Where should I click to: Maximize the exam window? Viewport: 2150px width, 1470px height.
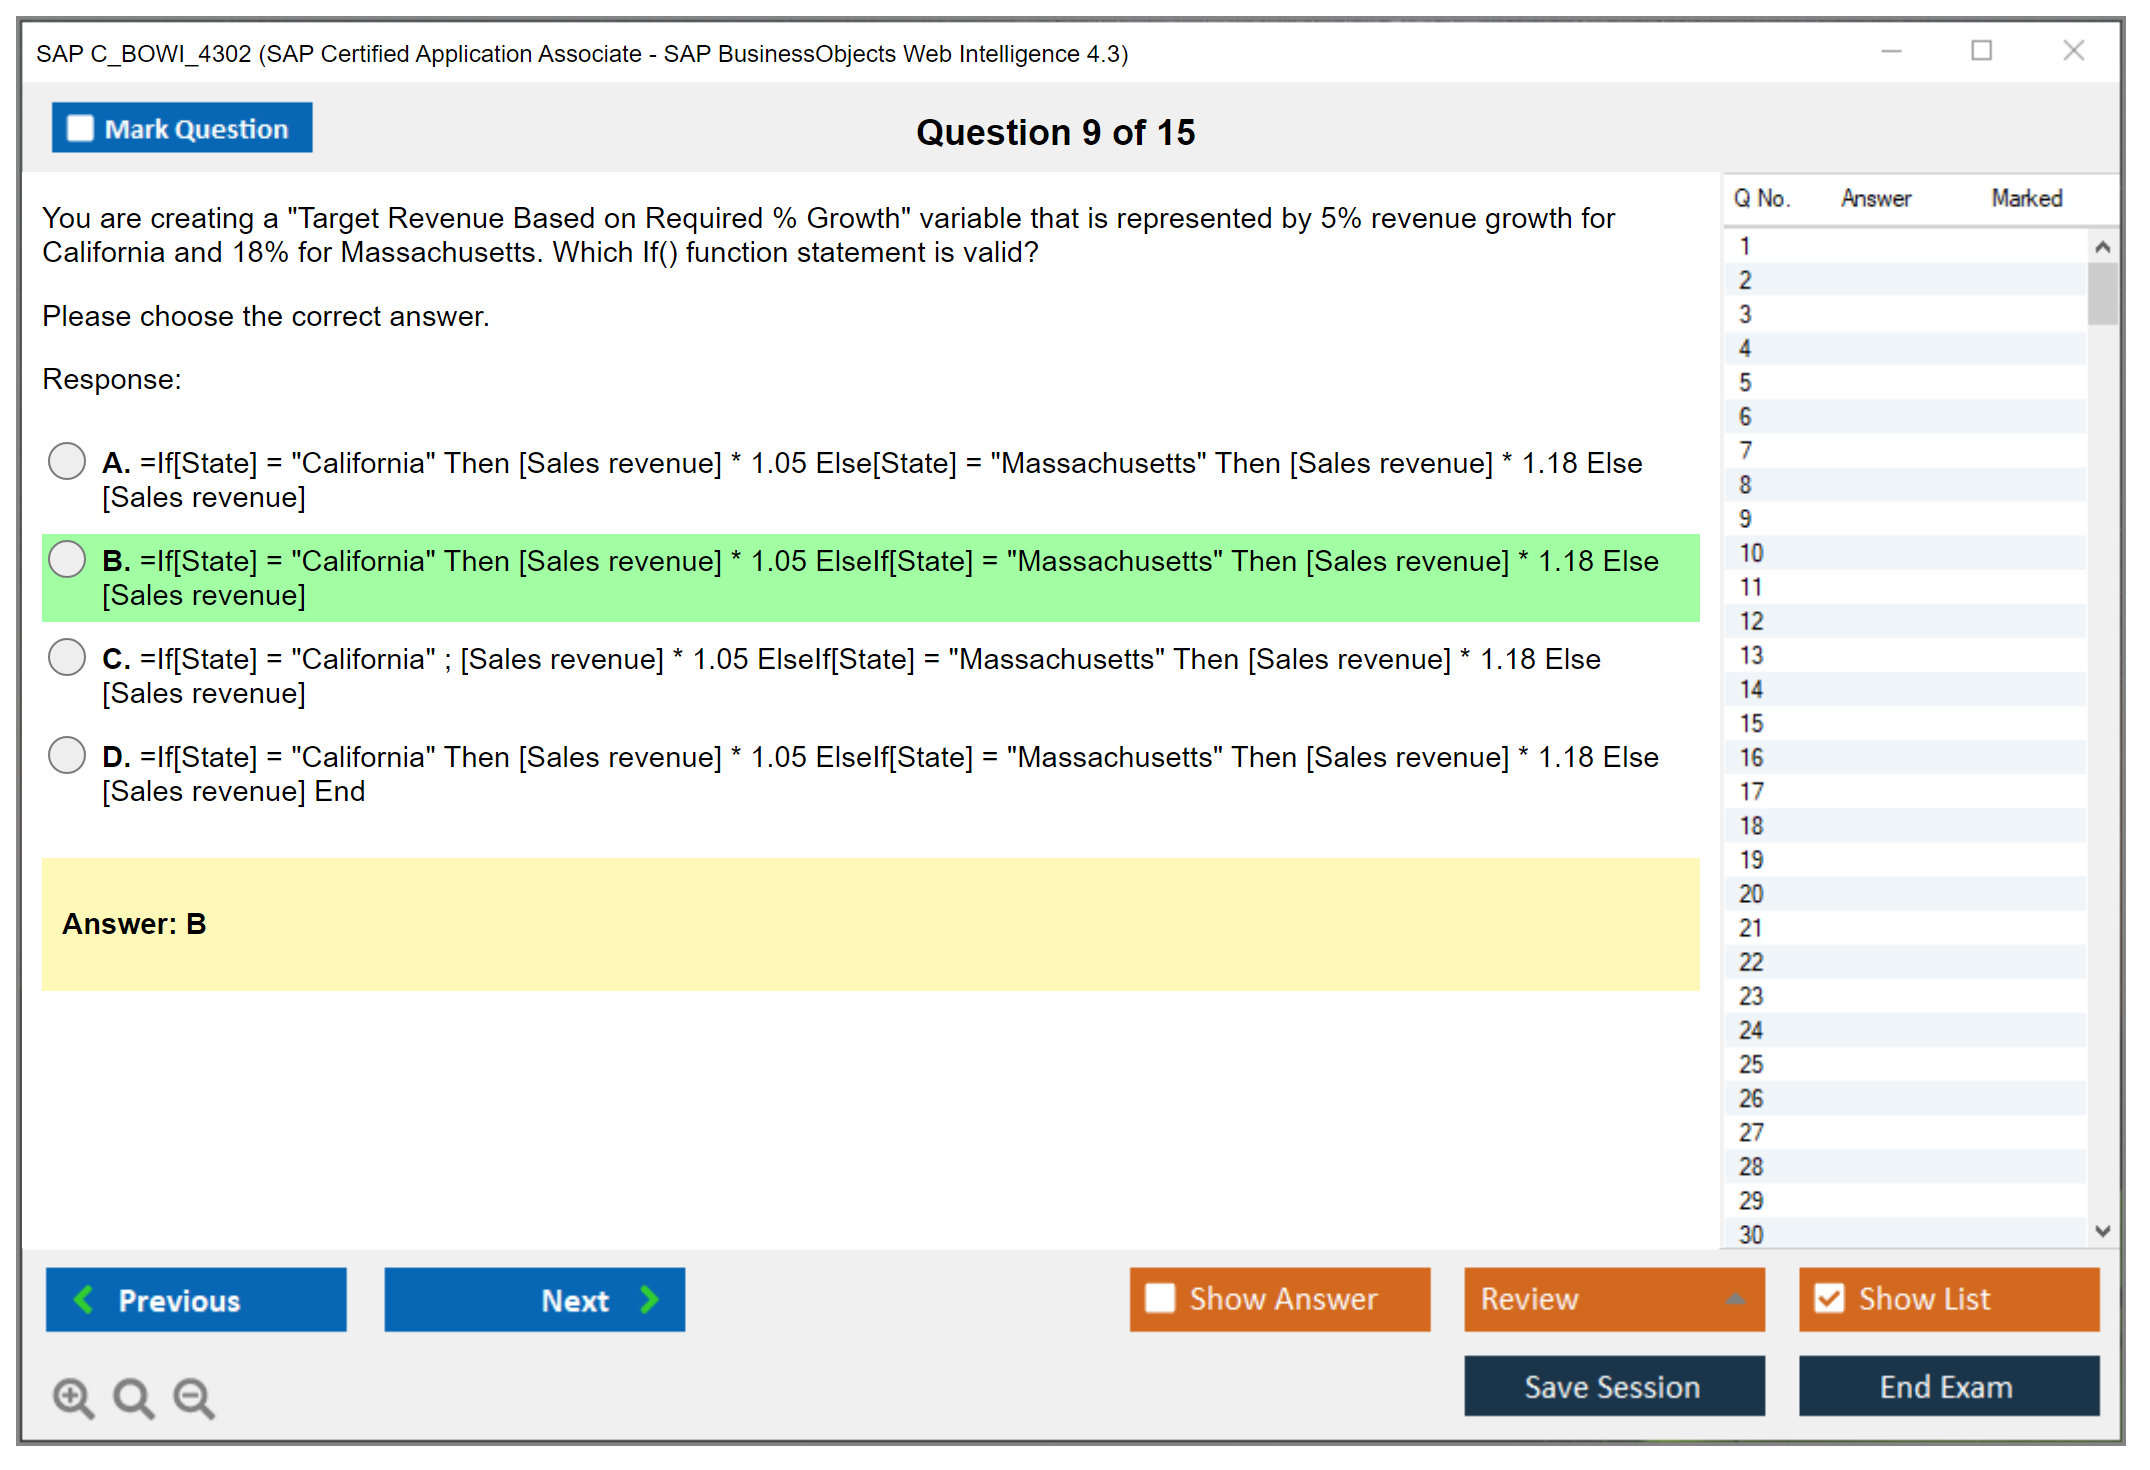[1981, 51]
